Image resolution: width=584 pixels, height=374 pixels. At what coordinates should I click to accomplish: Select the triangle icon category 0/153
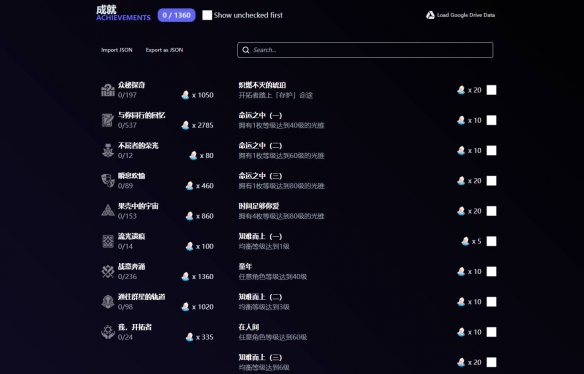click(x=108, y=211)
